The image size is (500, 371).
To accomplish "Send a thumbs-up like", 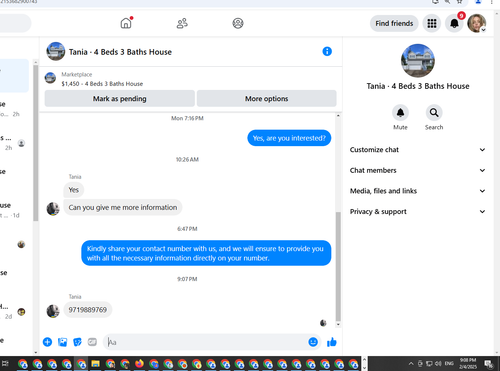I will point(332,342).
